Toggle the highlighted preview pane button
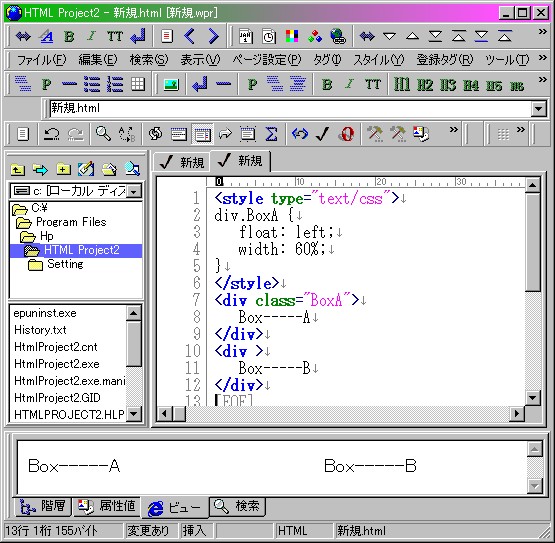 202,134
